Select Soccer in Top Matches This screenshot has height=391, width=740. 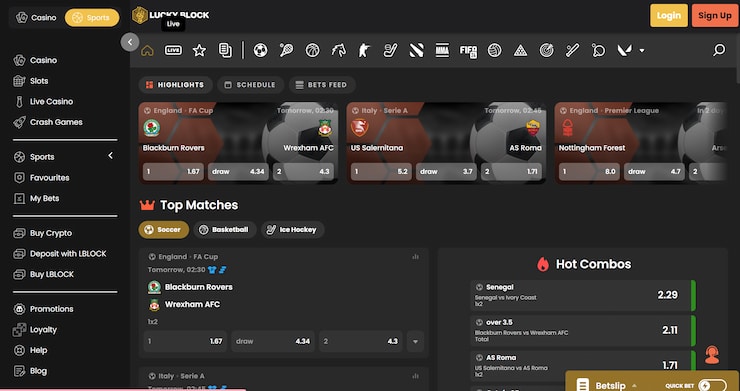pyautogui.click(x=163, y=230)
